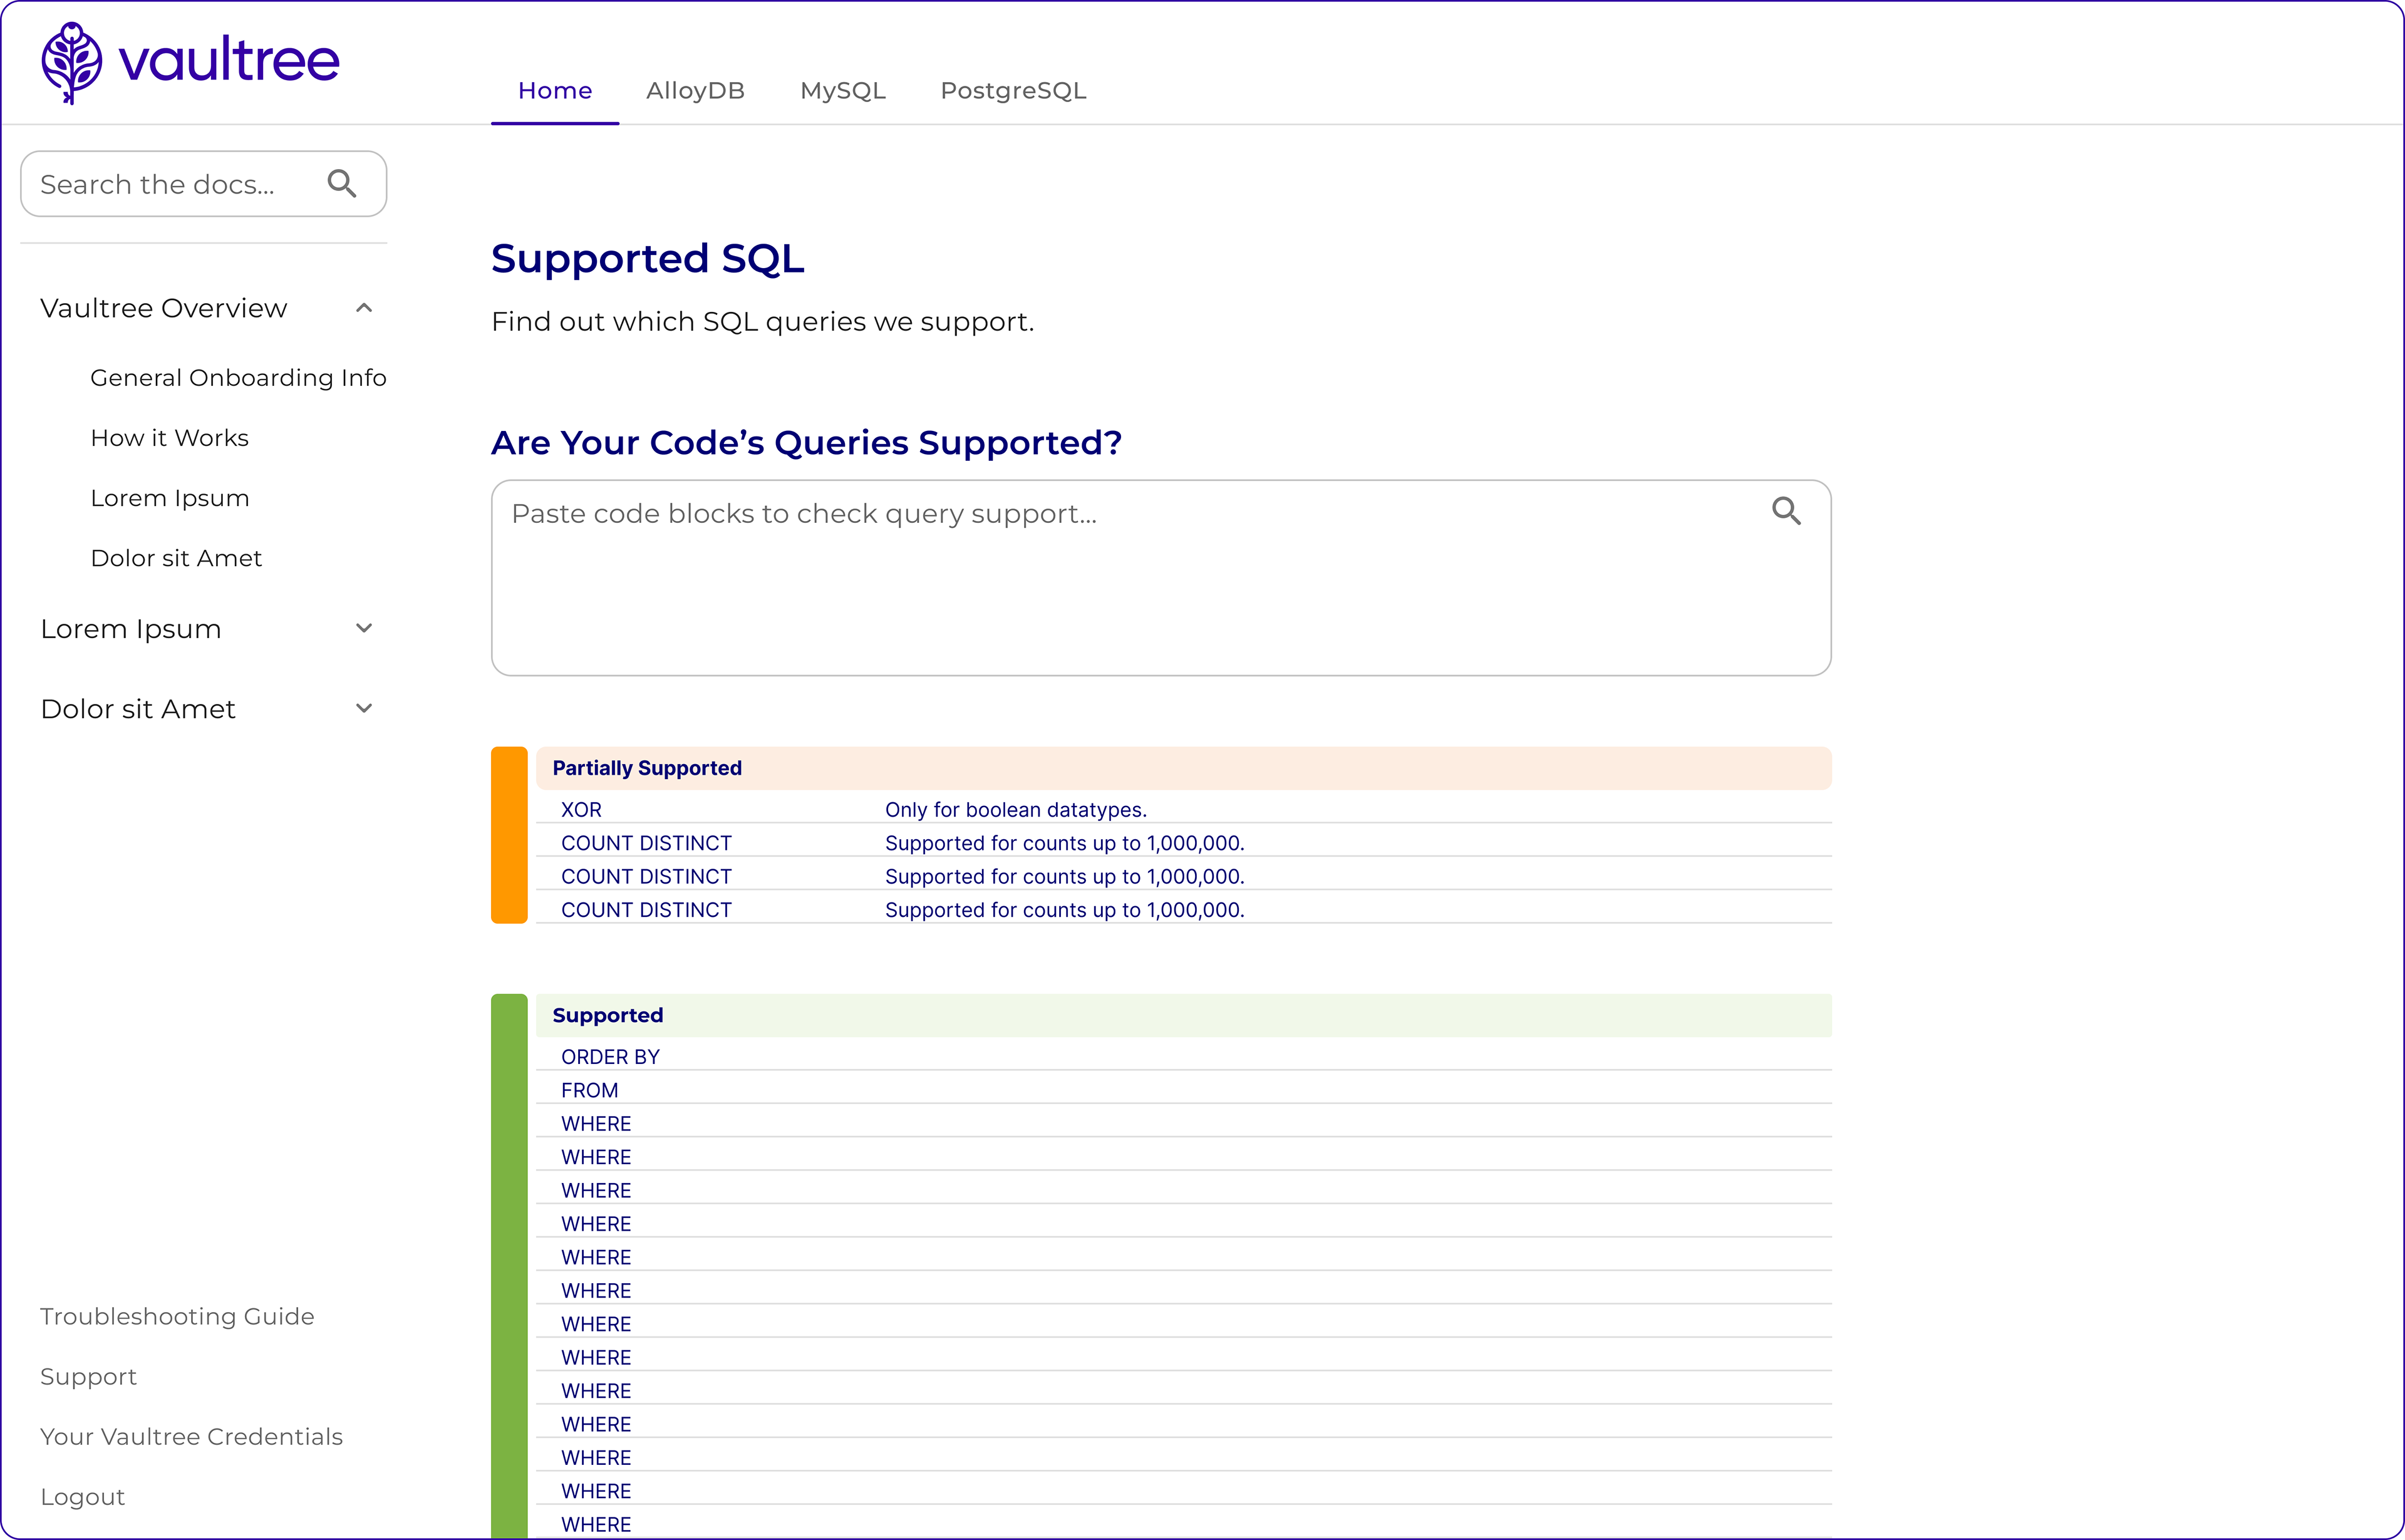Click the Supported section header

[1183, 1015]
